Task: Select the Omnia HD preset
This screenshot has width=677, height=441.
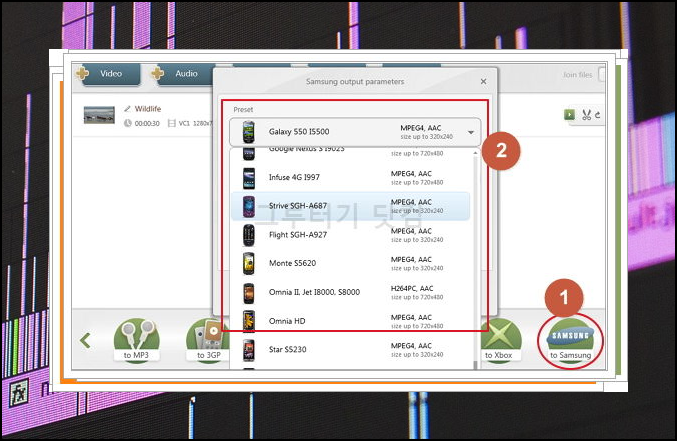Action: 350,321
